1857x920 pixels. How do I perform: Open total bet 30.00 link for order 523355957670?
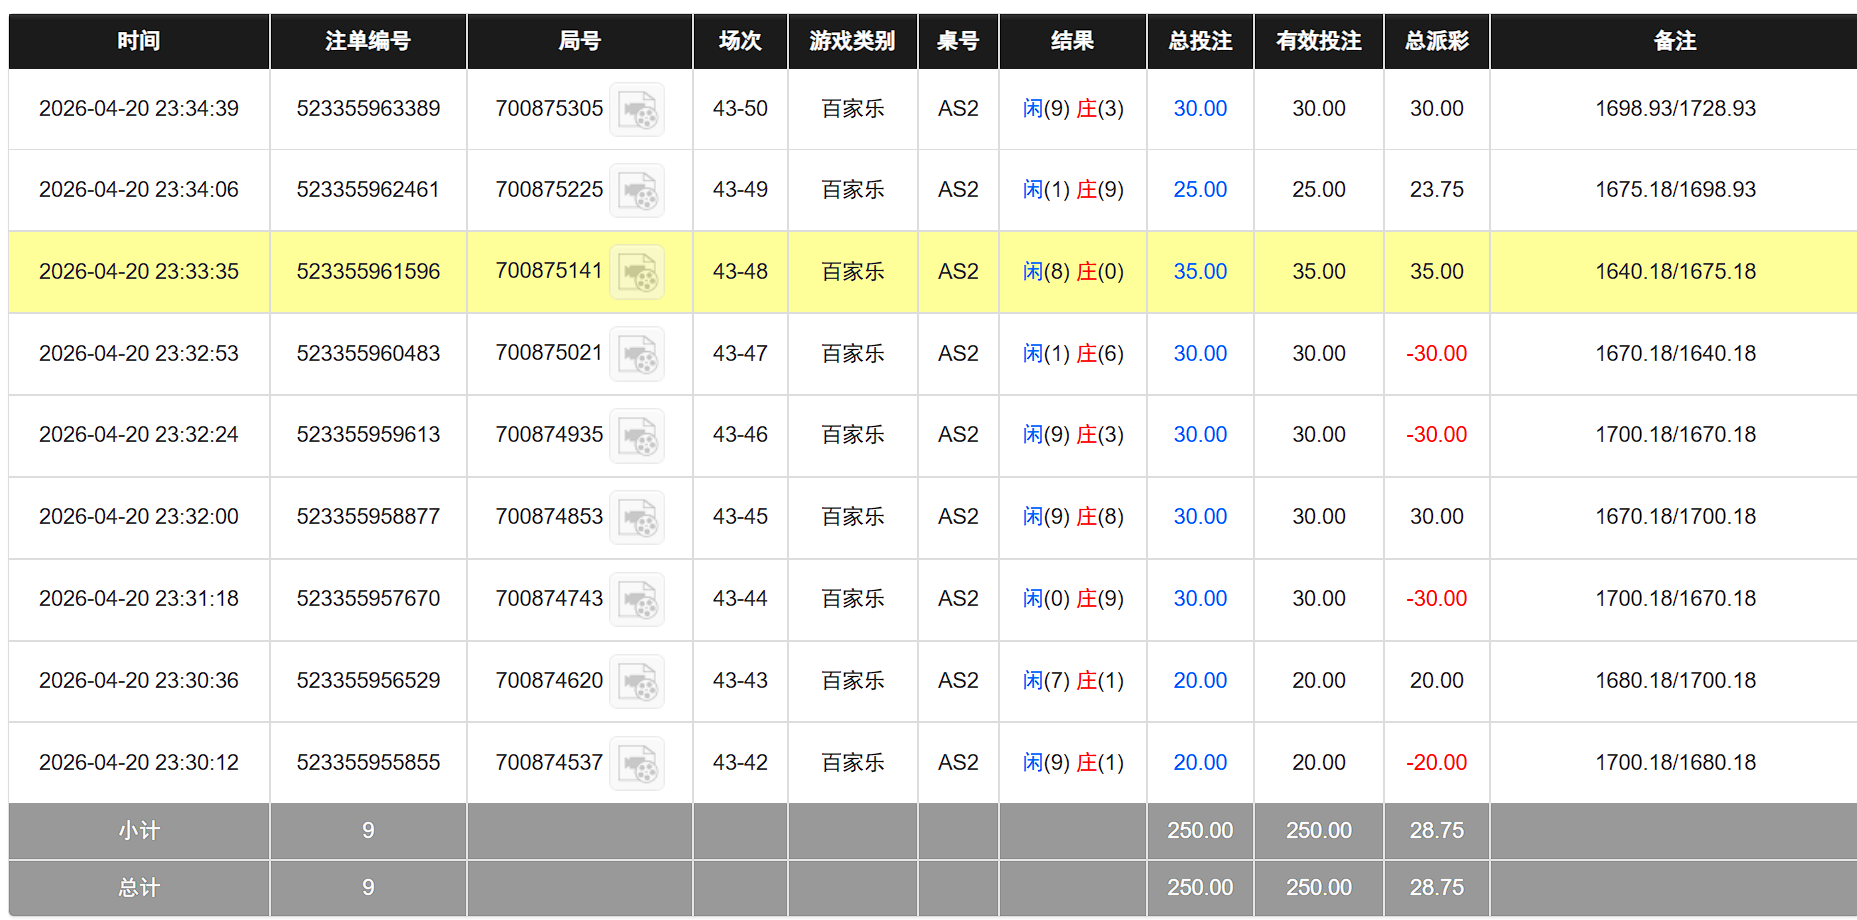(x=1200, y=598)
